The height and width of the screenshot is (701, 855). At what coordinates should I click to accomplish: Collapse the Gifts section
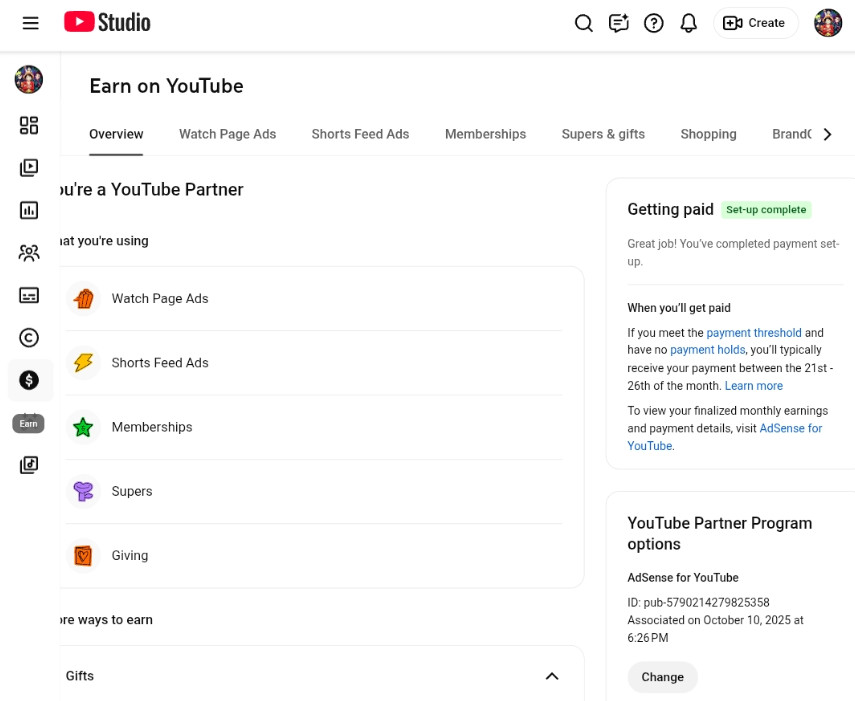[x=551, y=676]
